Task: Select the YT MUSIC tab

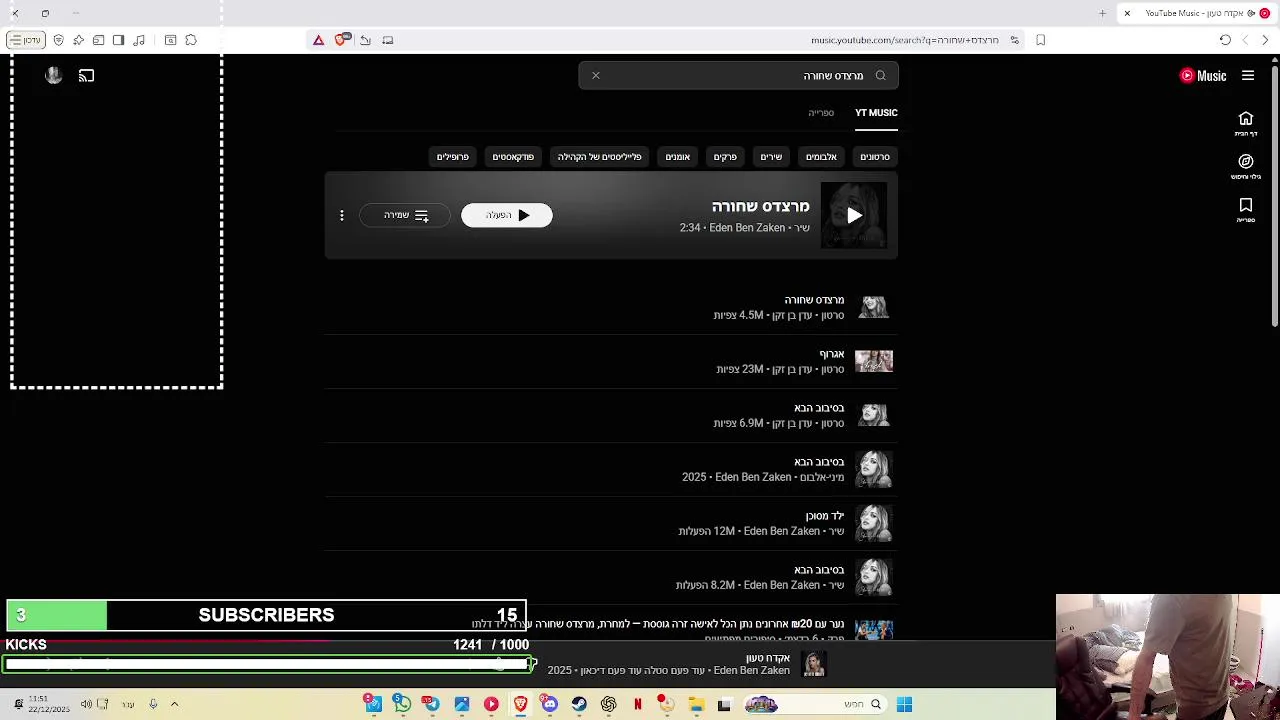Action: 876,113
